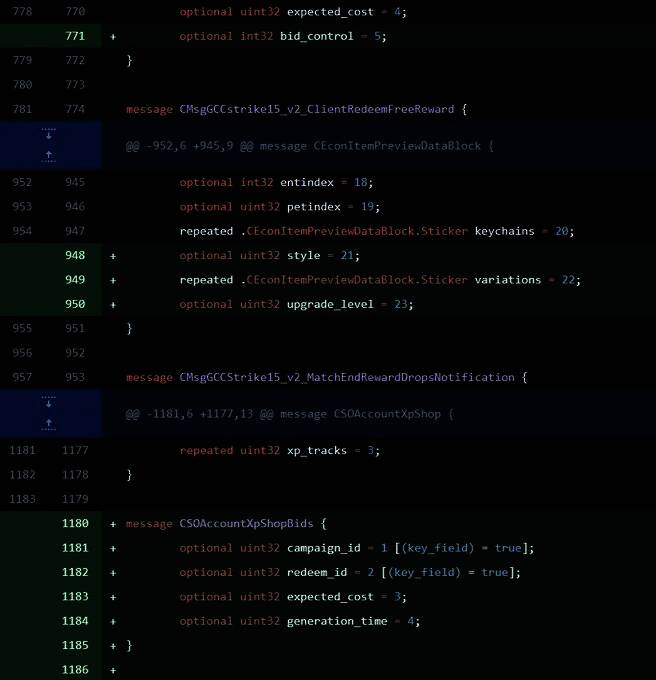Click the plus marker on variations line

[x=113, y=280]
